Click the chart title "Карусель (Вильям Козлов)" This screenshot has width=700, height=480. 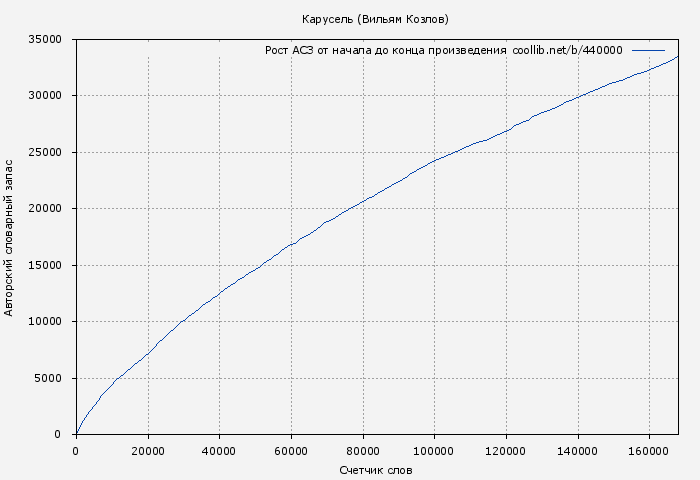(375, 19)
